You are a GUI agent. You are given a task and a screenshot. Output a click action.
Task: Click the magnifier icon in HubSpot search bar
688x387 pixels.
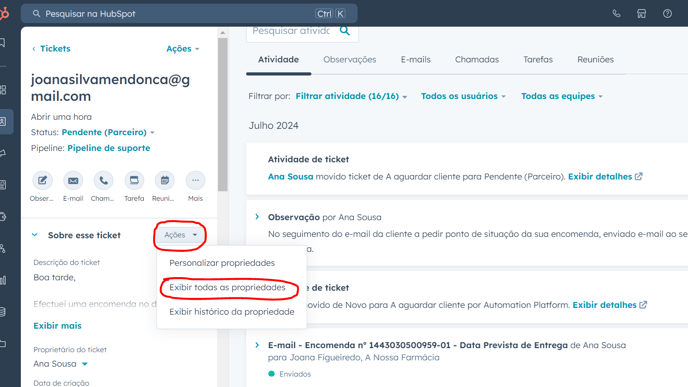[36, 14]
